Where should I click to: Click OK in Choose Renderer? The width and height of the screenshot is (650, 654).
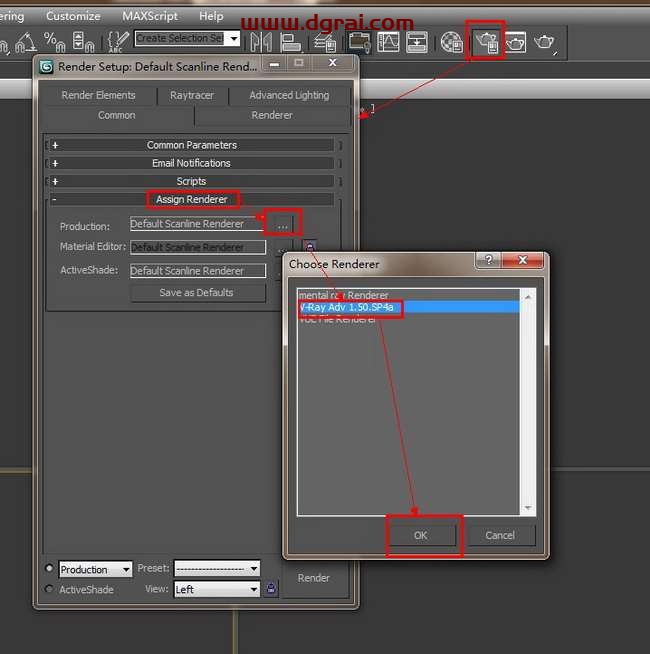(x=421, y=535)
